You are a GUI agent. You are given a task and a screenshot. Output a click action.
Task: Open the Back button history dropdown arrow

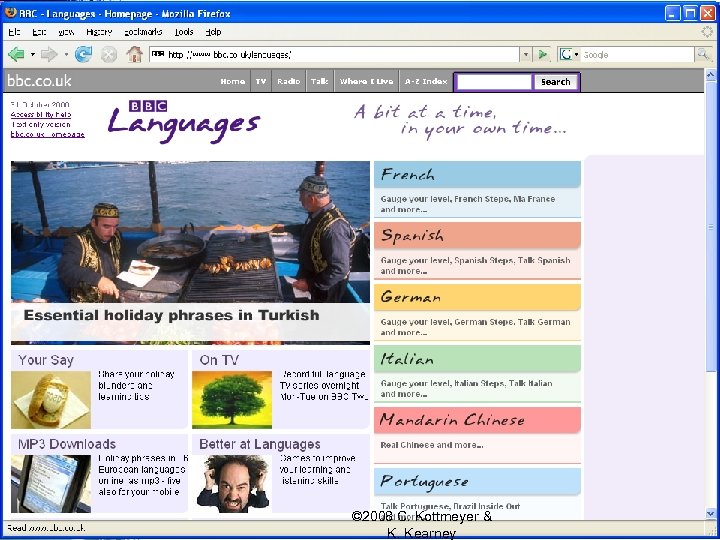pyautogui.click(x=33, y=55)
